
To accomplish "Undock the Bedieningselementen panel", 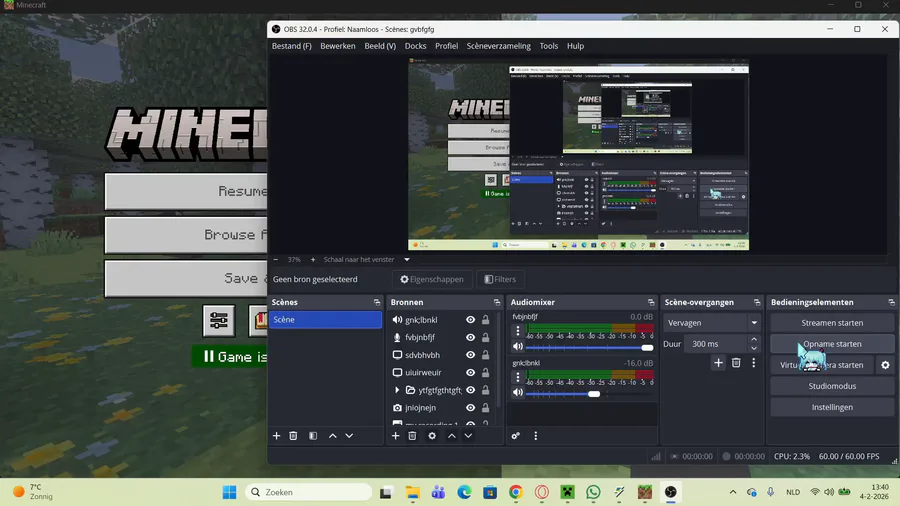I will coord(891,302).
